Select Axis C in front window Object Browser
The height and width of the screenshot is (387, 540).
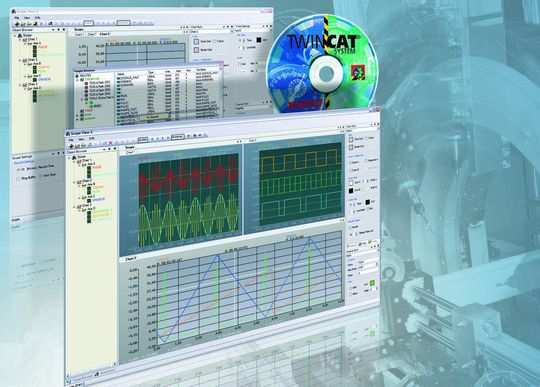click(90, 197)
